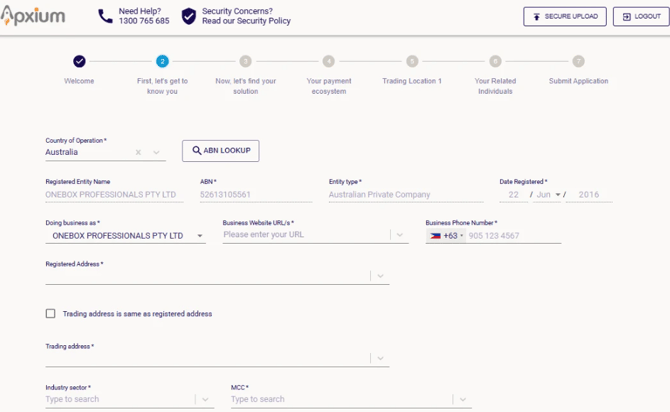Image resolution: width=670 pixels, height=412 pixels.
Task: Expand the MCC dropdown arrow
Action: click(x=463, y=400)
